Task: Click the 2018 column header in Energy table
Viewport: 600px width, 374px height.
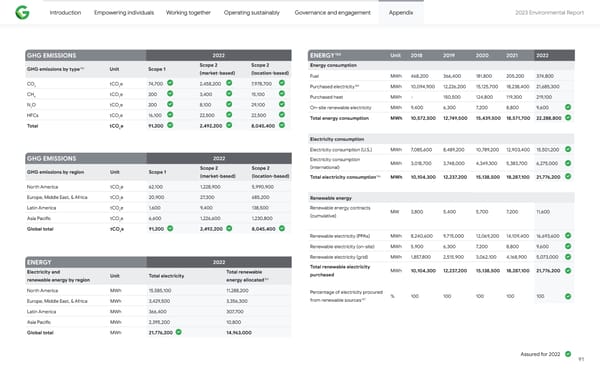Action: (x=416, y=56)
